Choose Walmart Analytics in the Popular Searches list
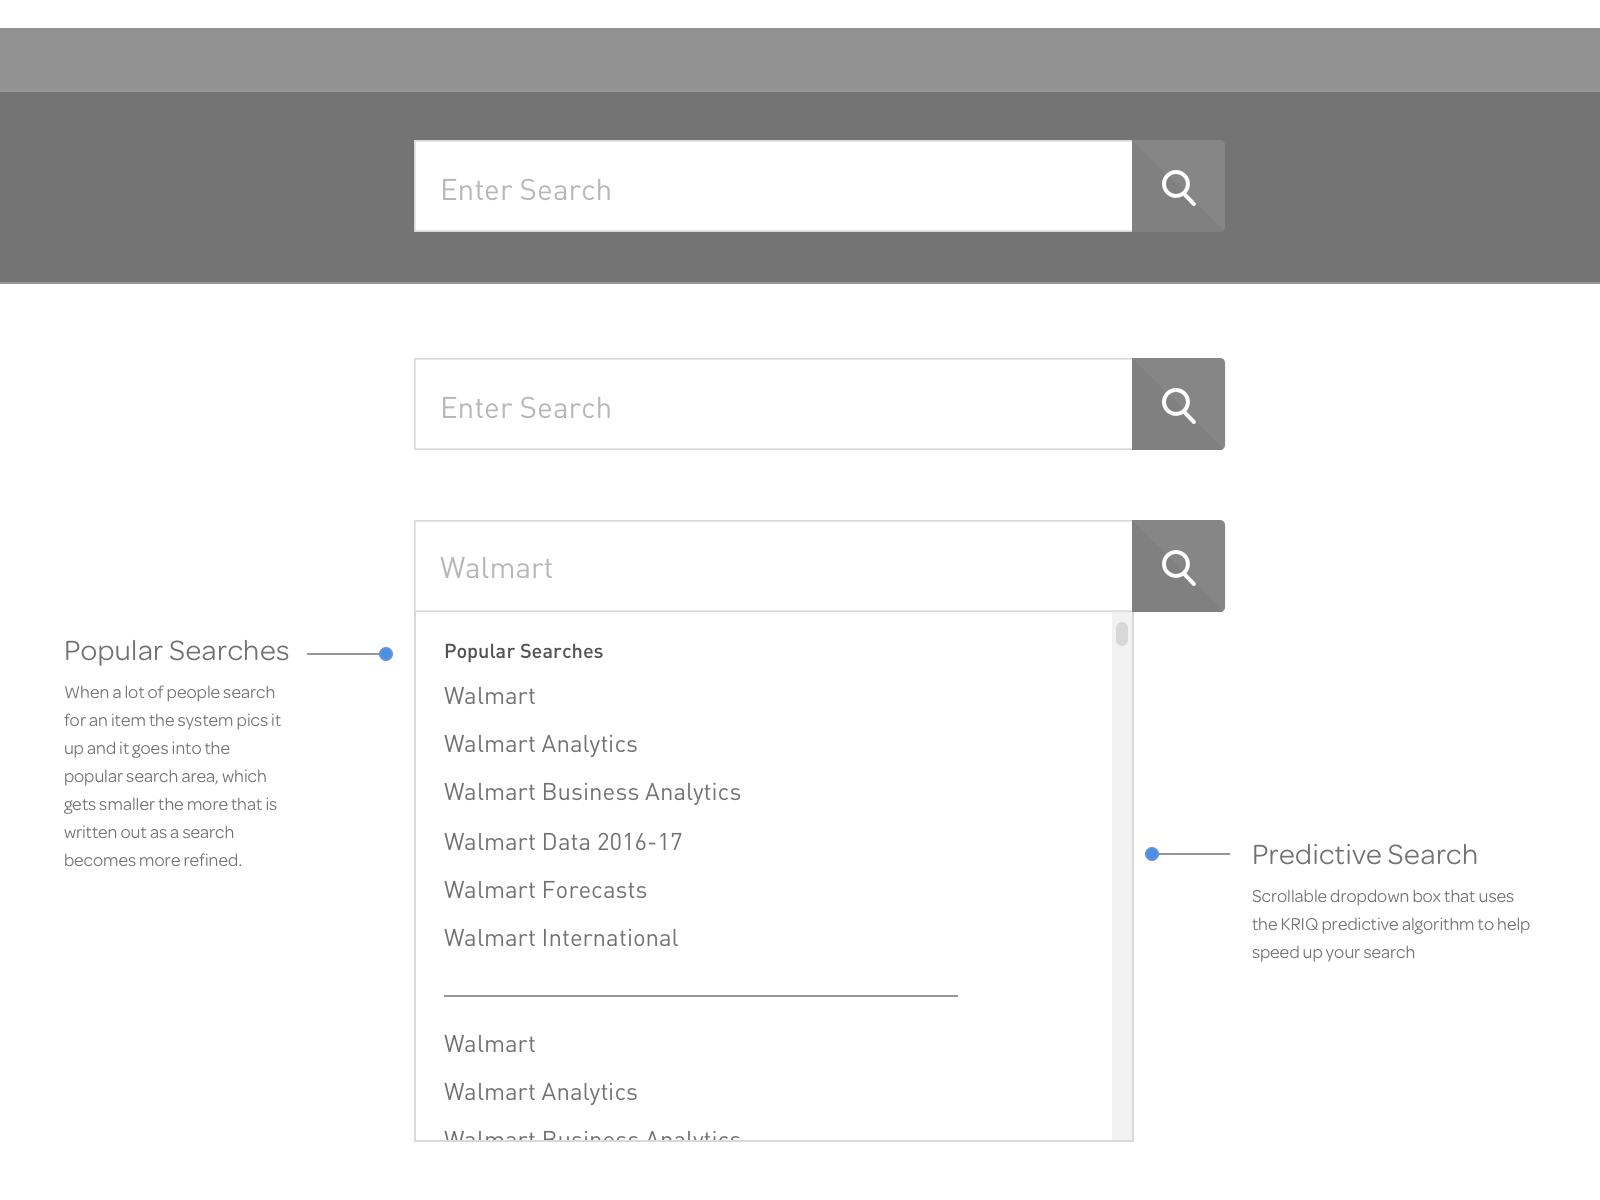Image resolution: width=1600 pixels, height=1200 pixels. tap(541, 744)
